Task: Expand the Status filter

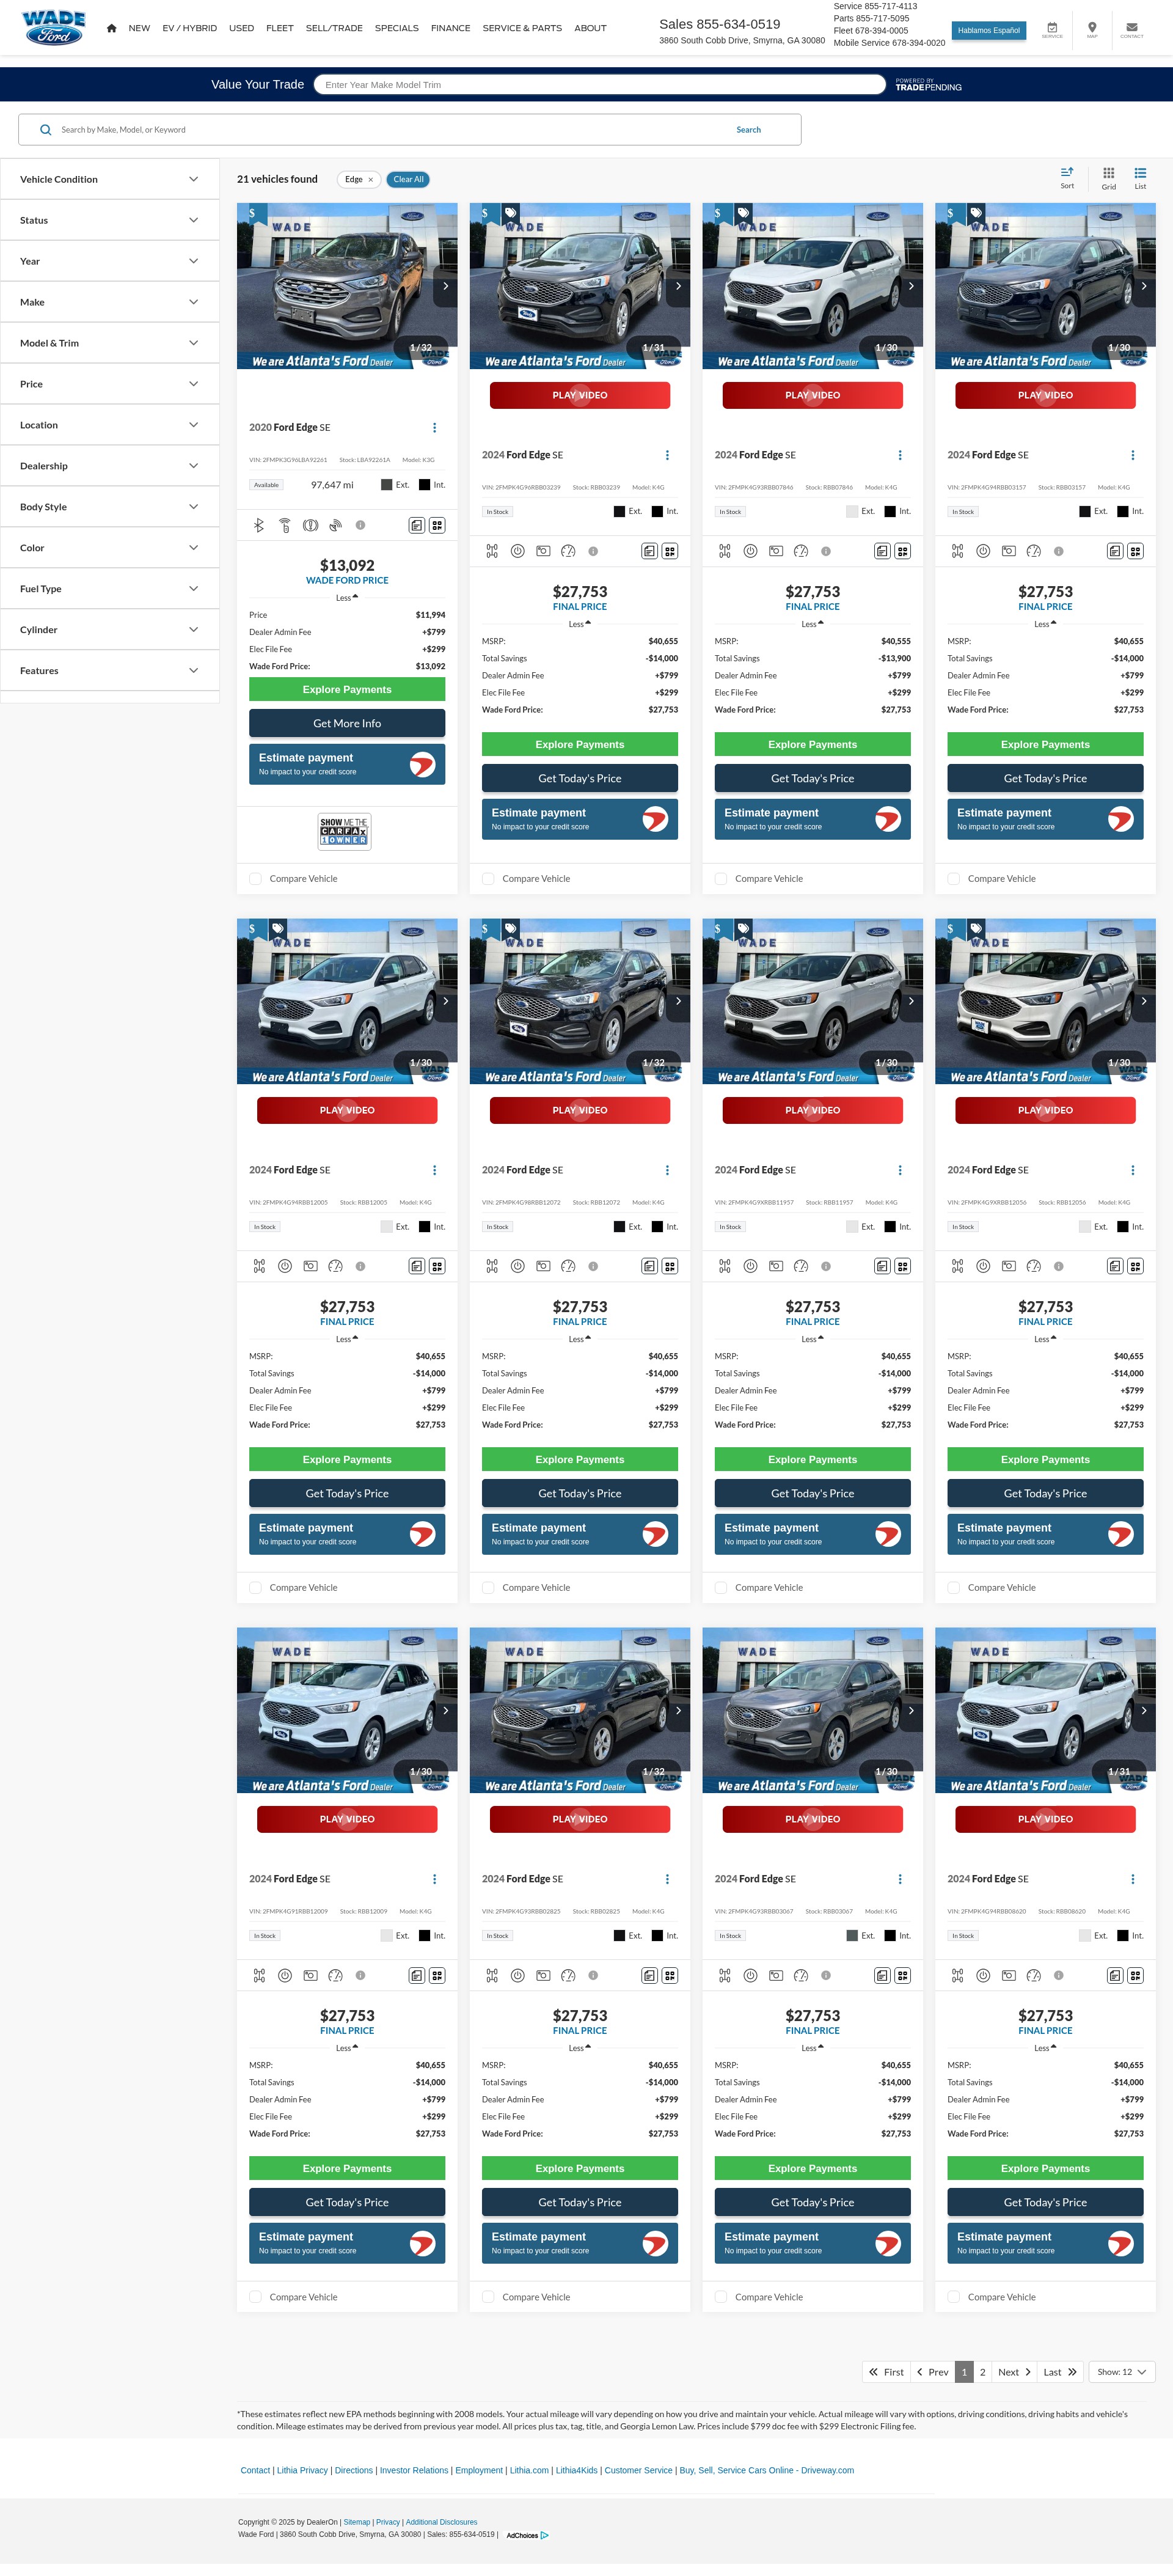Action: 109,220
